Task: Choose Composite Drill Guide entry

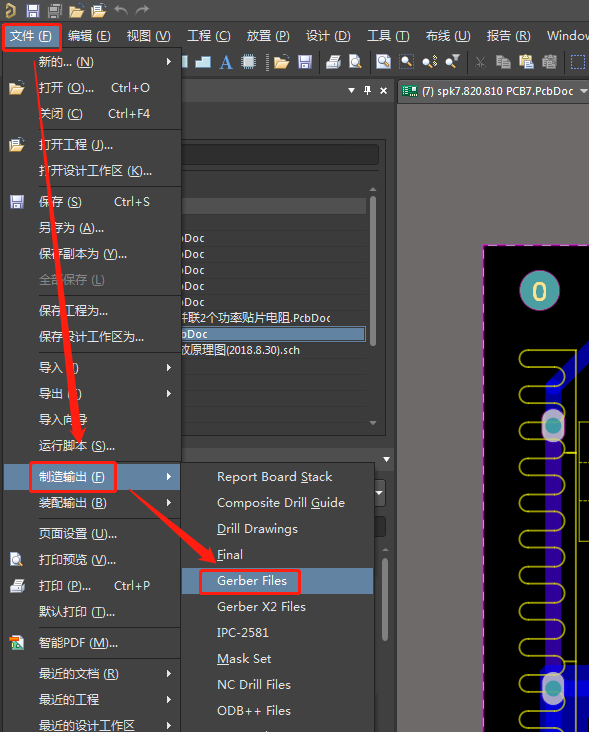Action: pos(277,503)
